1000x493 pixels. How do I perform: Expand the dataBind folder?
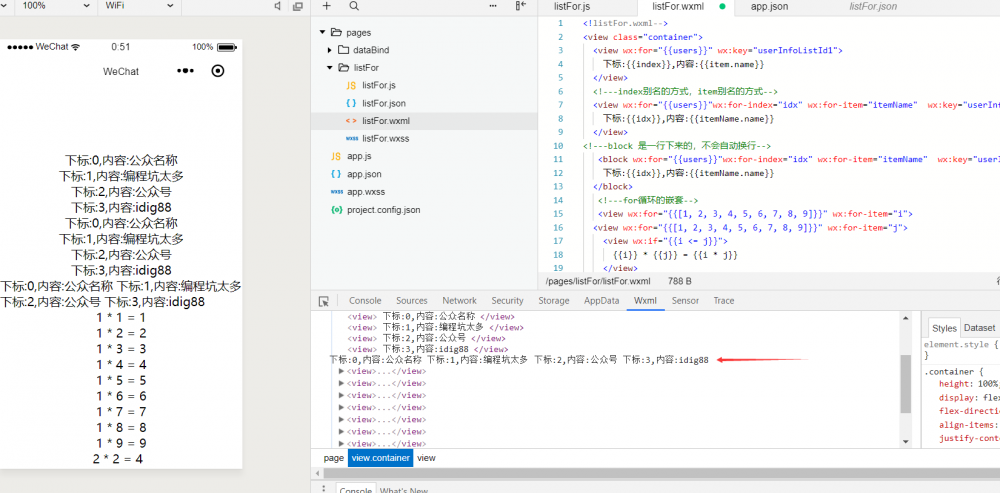tap(330, 50)
